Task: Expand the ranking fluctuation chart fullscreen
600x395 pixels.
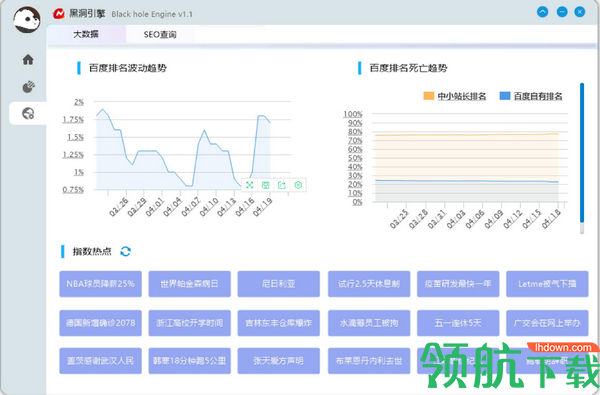Action: 249,185
